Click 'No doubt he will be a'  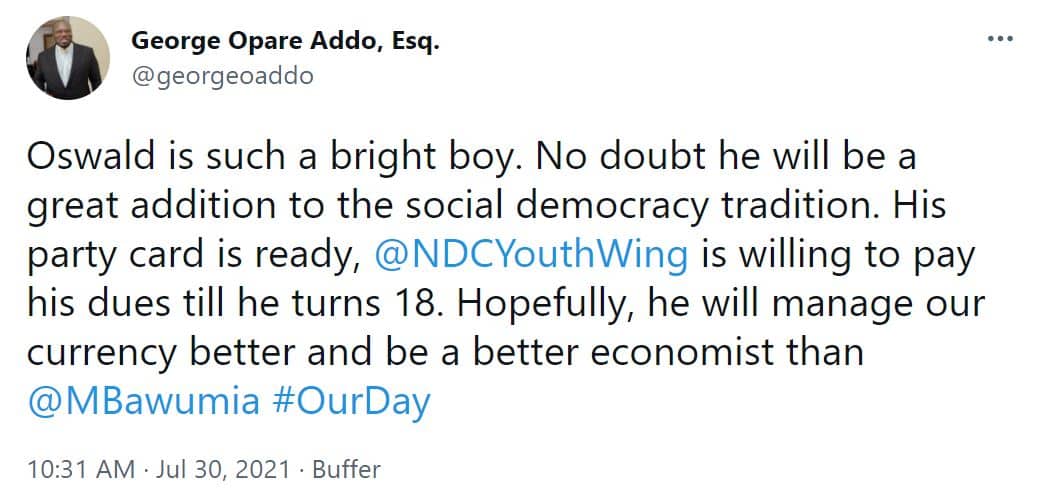point(726,158)
